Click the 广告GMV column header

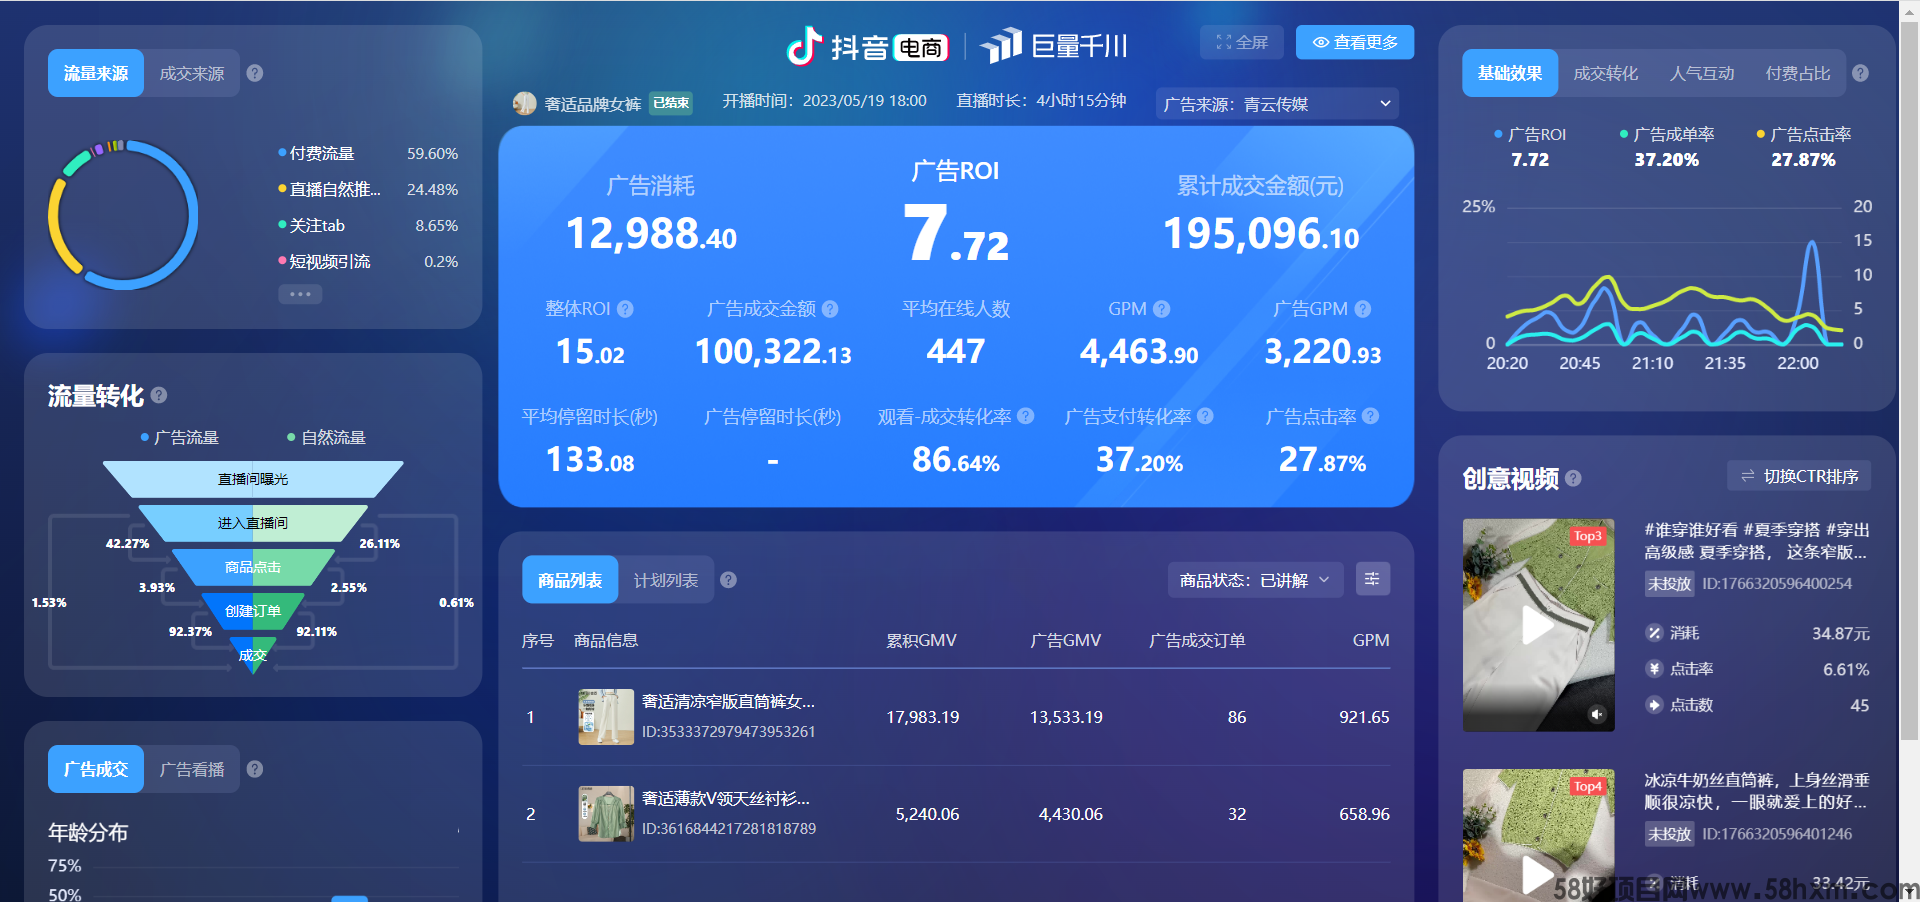point(1066,640)
